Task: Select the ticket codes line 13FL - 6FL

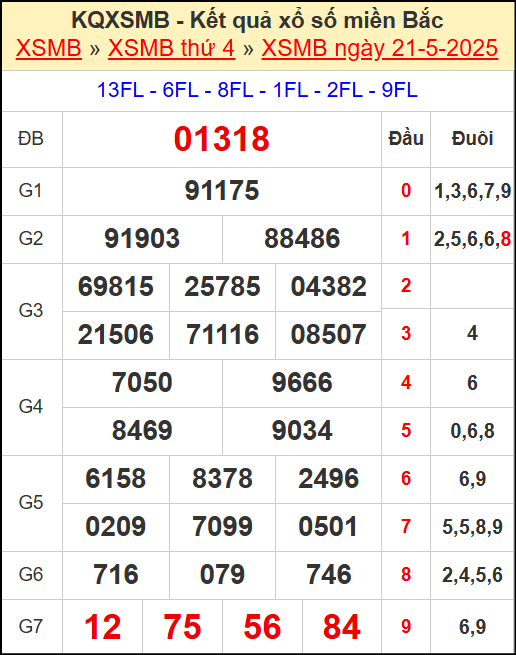Action: [257, 90]
